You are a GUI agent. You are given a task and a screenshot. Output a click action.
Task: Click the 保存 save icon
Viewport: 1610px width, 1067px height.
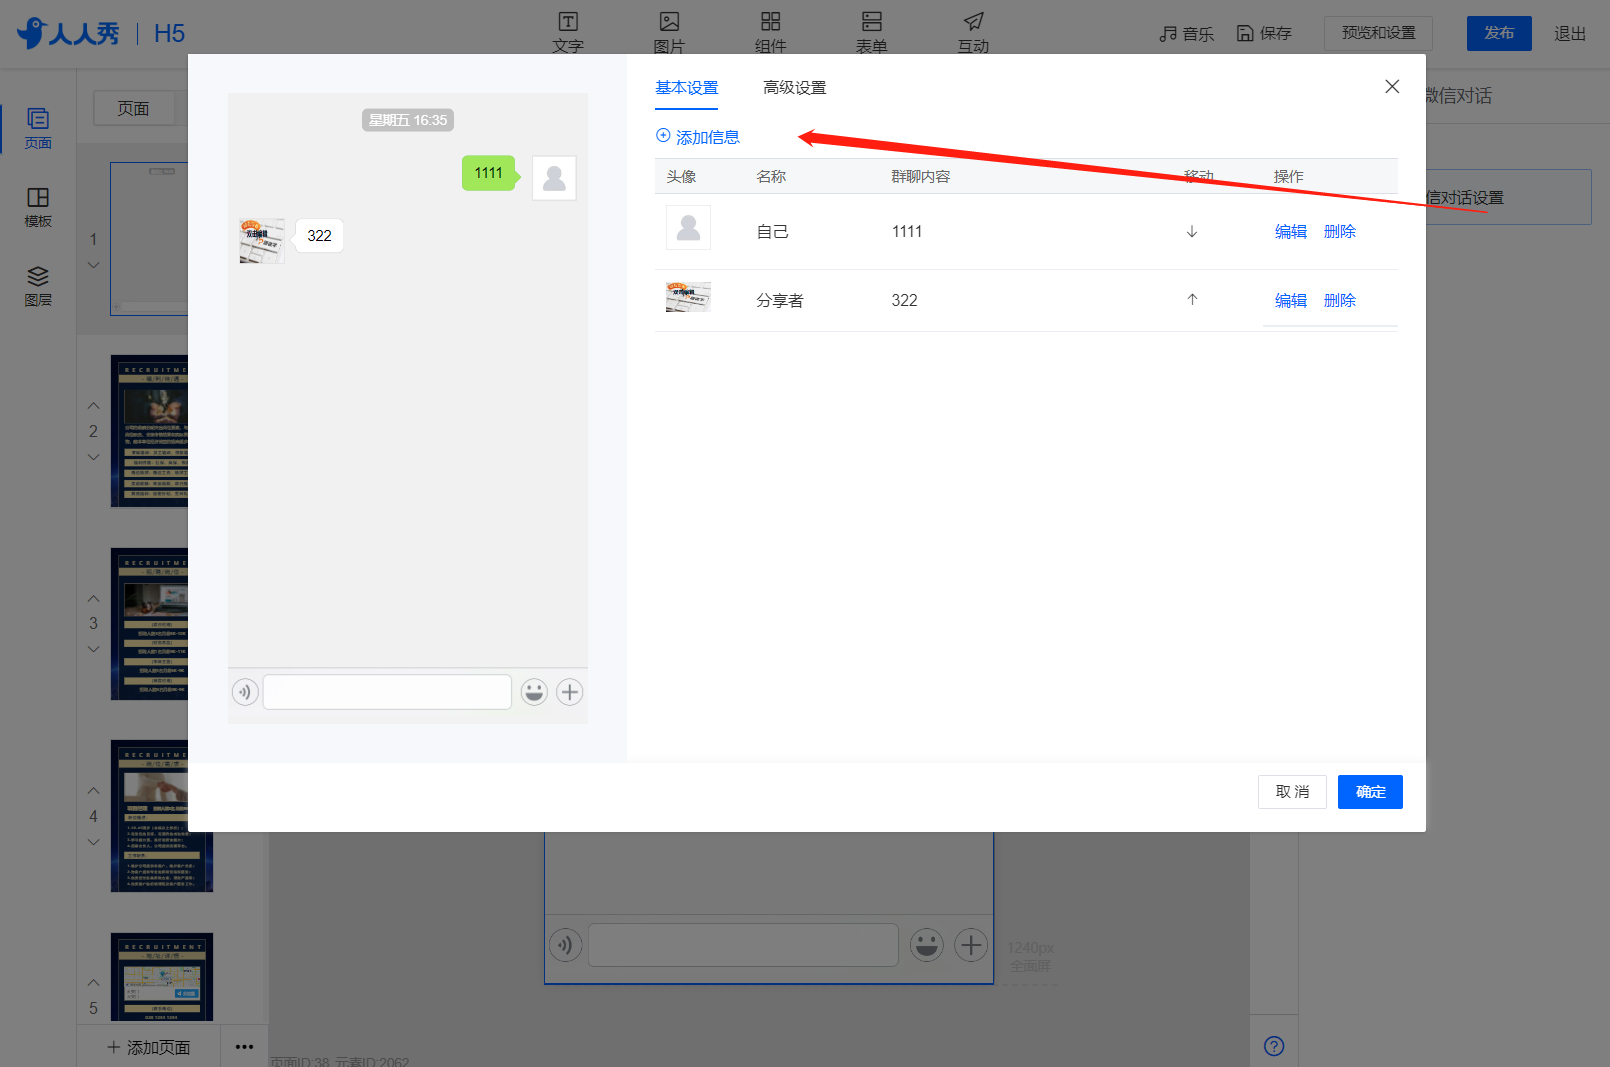coord(1245,33)
